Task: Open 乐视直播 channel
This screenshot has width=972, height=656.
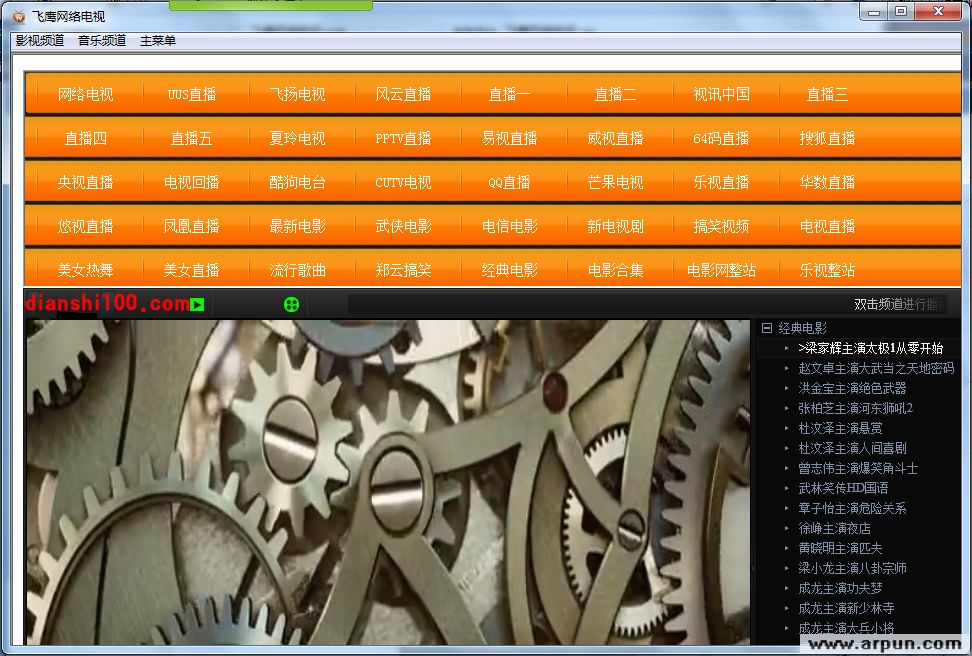Action: click(722, 182)
